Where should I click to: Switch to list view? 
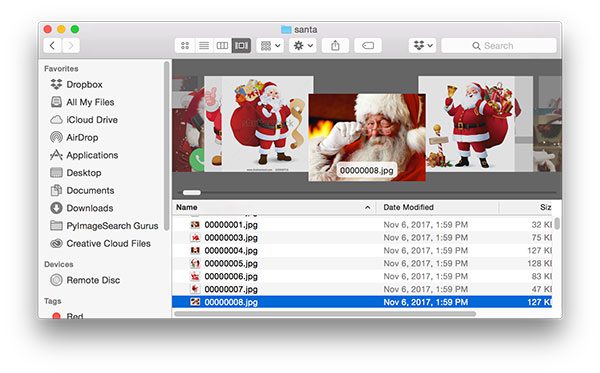point(204,46)
